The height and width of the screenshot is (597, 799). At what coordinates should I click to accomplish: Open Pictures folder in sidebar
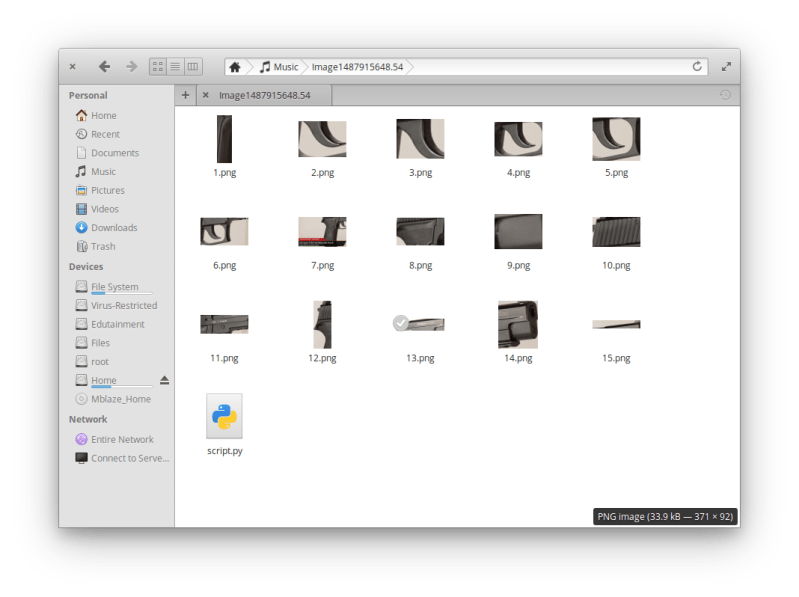pos(100,190)
